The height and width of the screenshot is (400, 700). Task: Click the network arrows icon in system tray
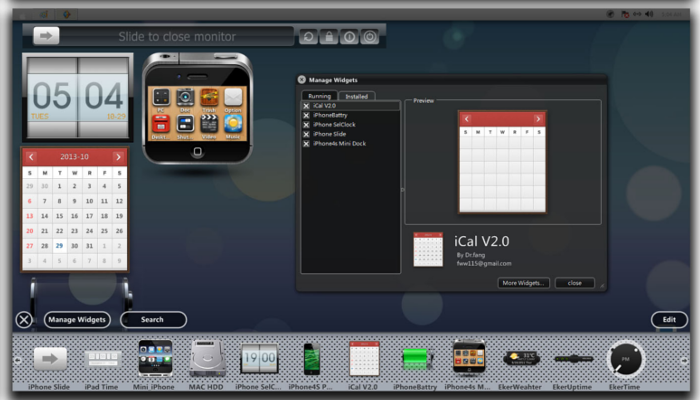(637, 14)
